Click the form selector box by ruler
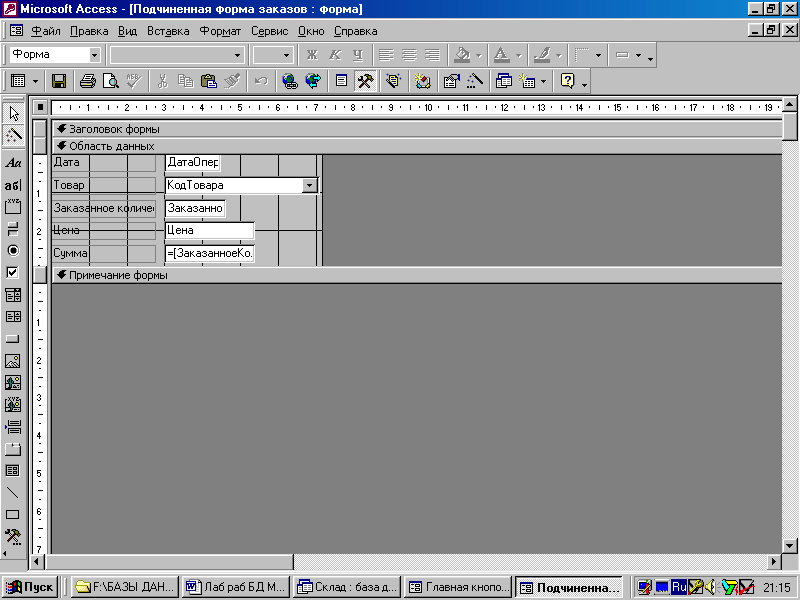Image resolution: width=800 pixels, height=600 pixels. click(40, 108)
